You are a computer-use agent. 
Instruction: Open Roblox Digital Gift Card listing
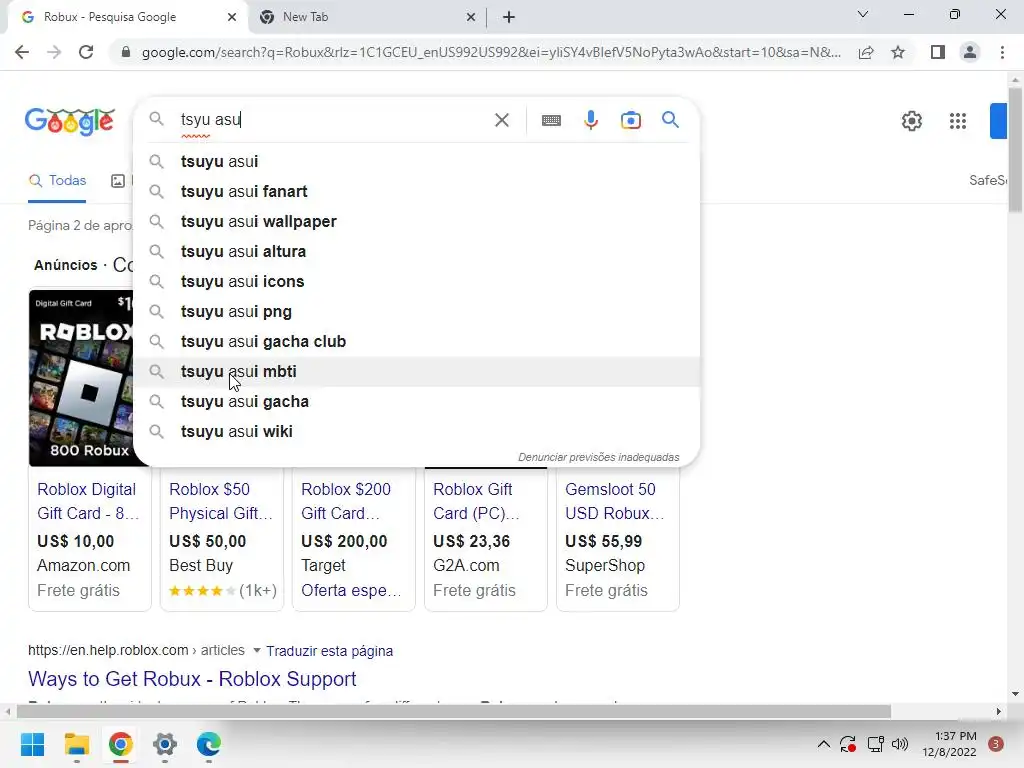[x=88, y=502]
